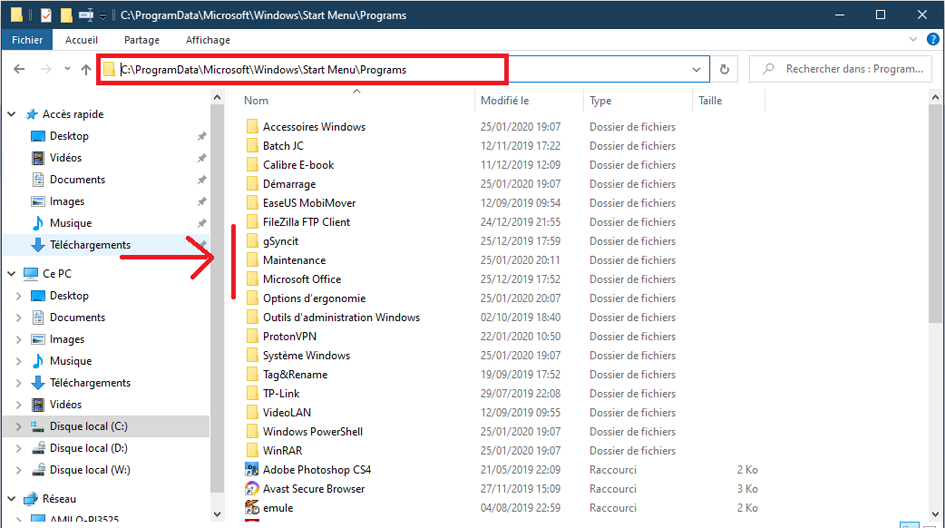Open the Calibre E-book folder
This screenshot has height=528, width=945.
point(290,165)
